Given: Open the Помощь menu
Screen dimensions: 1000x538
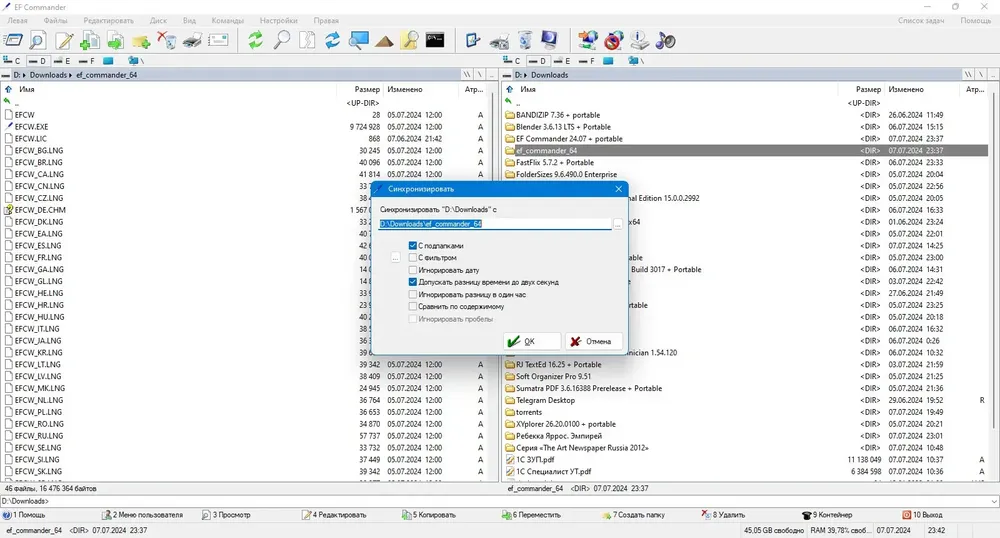Looking at the screenshot, I should [x=976, y=20].
